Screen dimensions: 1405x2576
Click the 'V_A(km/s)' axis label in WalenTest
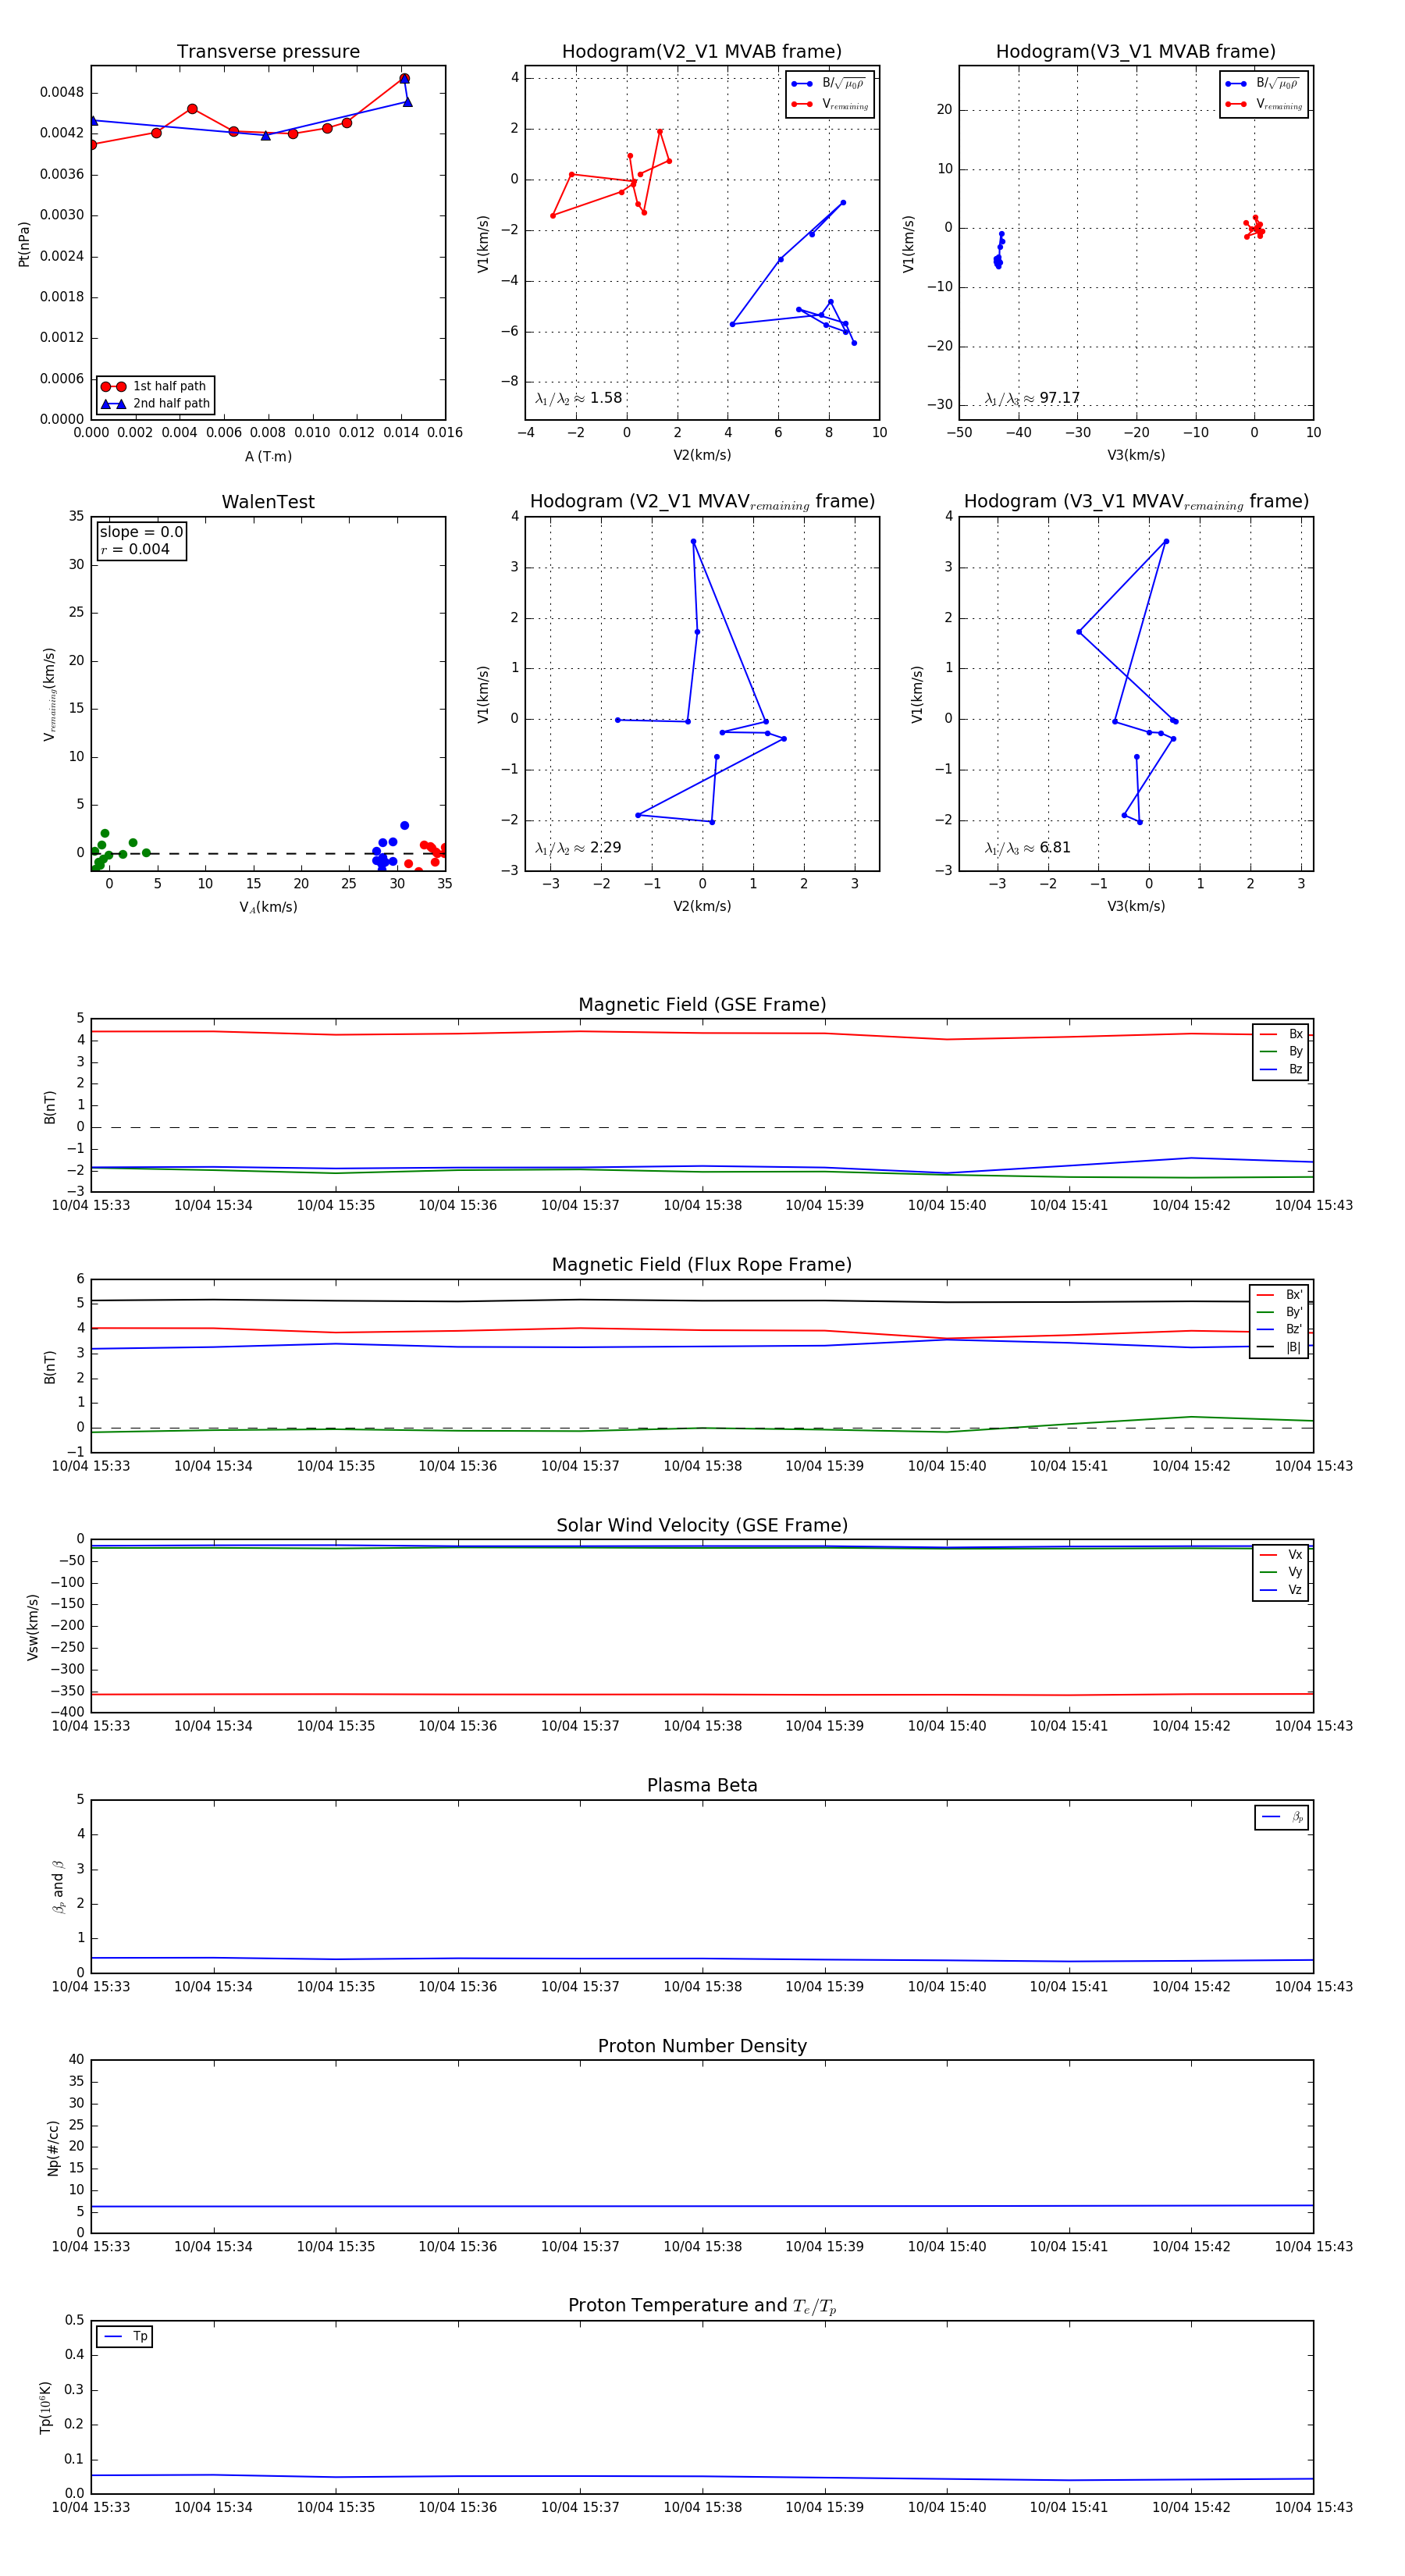coord(268,907)
